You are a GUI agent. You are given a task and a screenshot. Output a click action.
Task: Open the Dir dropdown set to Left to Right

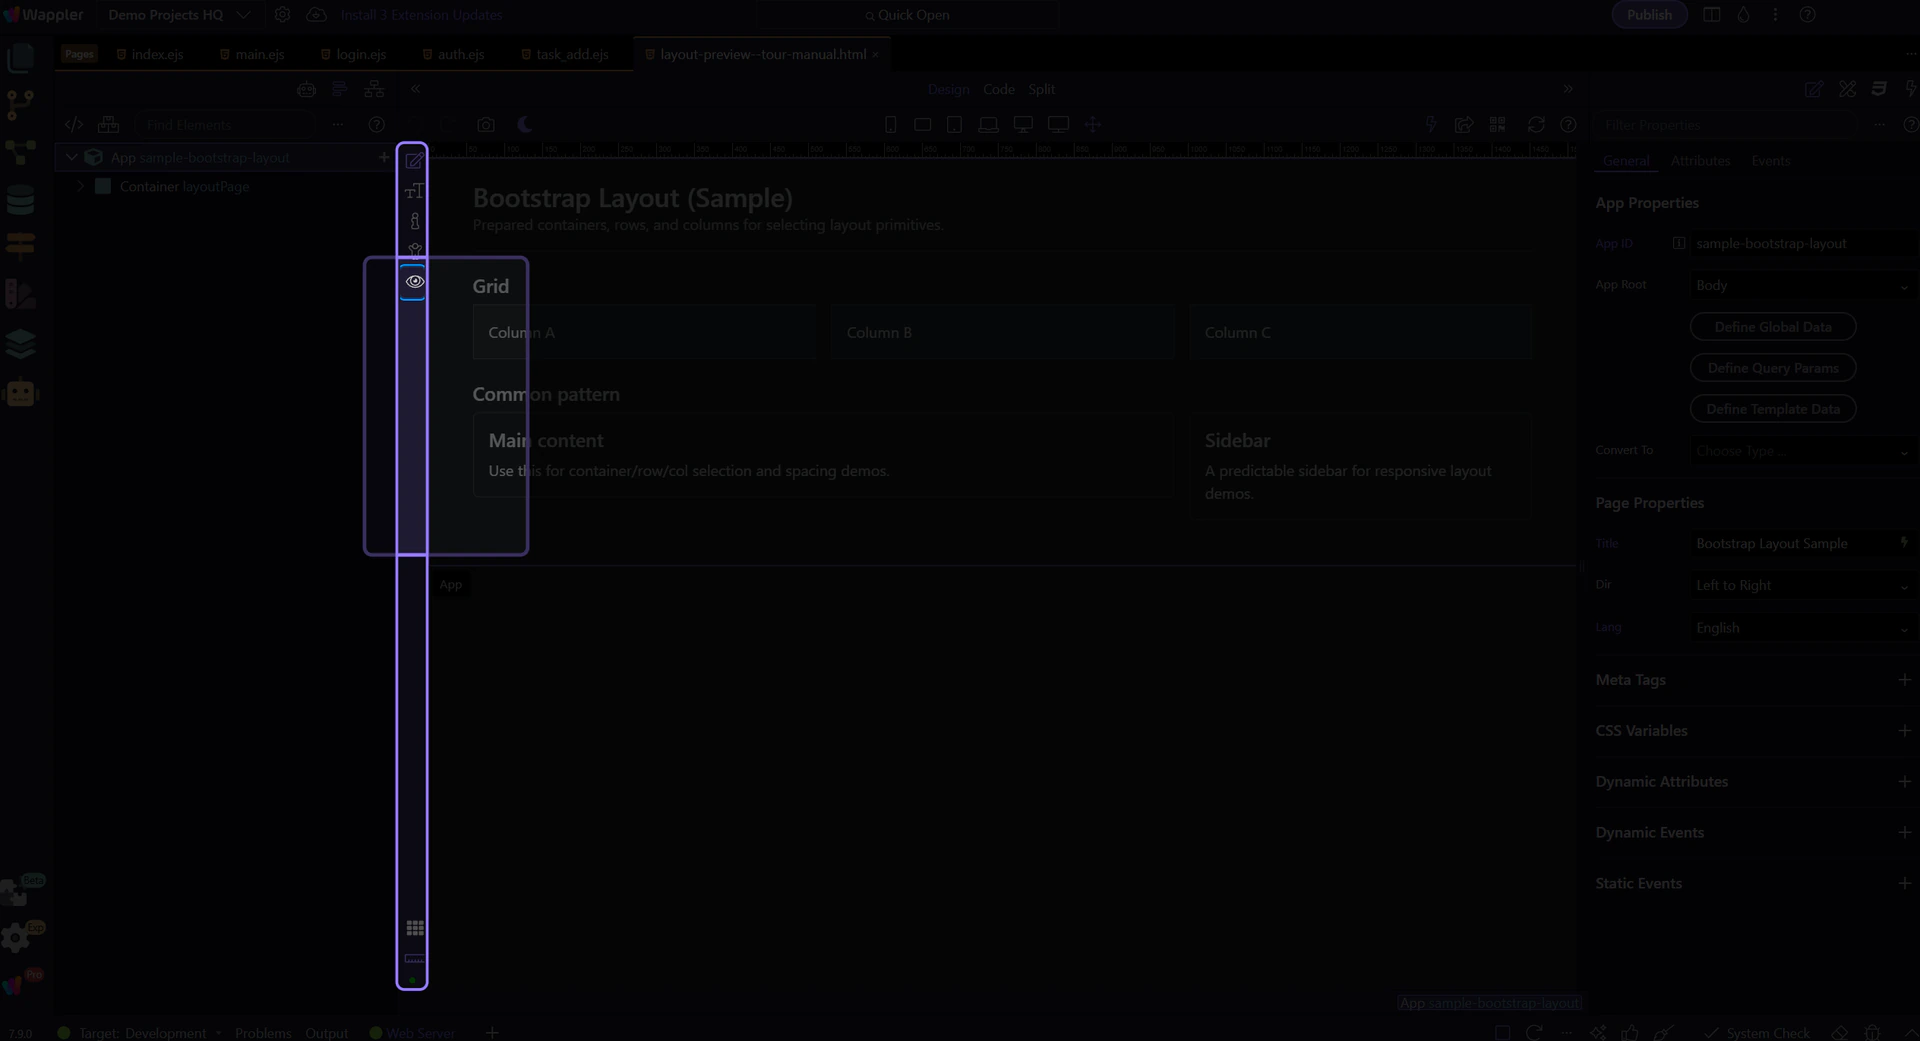1800,586
